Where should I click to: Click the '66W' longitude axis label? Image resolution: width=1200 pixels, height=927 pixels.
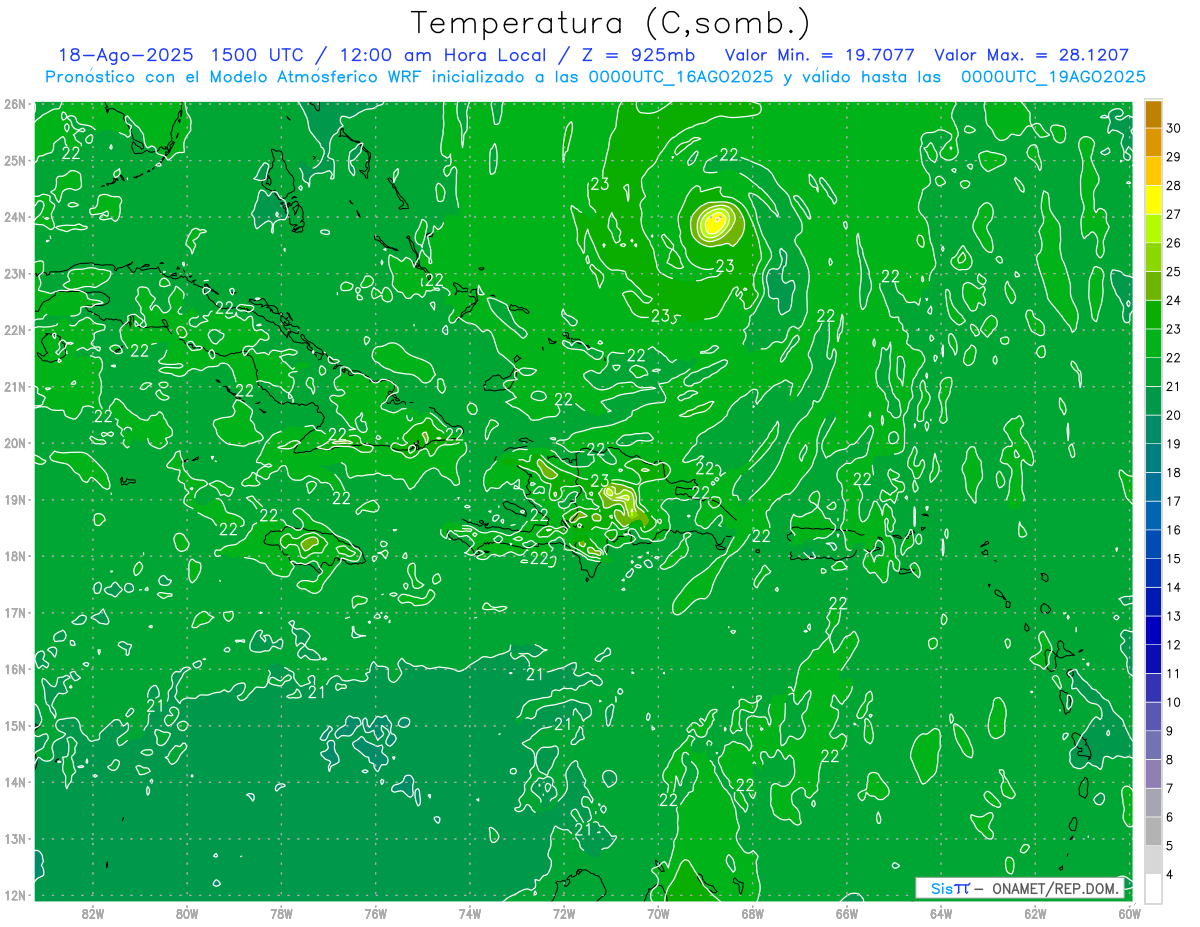pyautogui.click(x=847, y=913)
